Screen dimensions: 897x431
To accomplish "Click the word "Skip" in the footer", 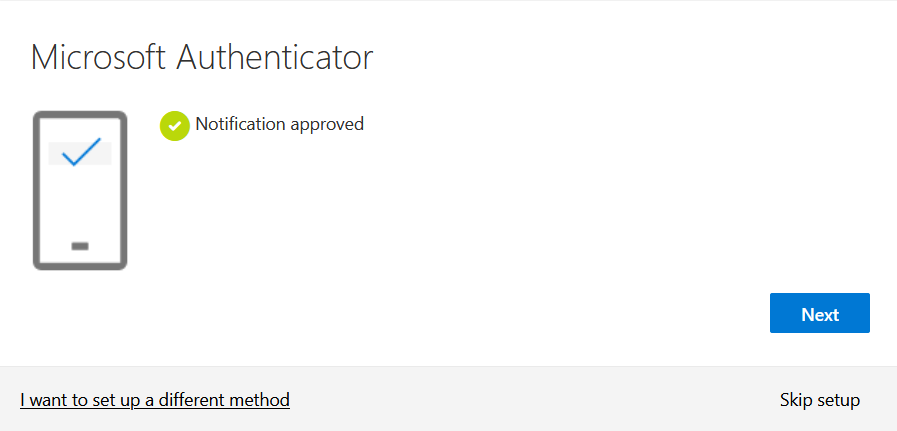I will tap(796, 400).
